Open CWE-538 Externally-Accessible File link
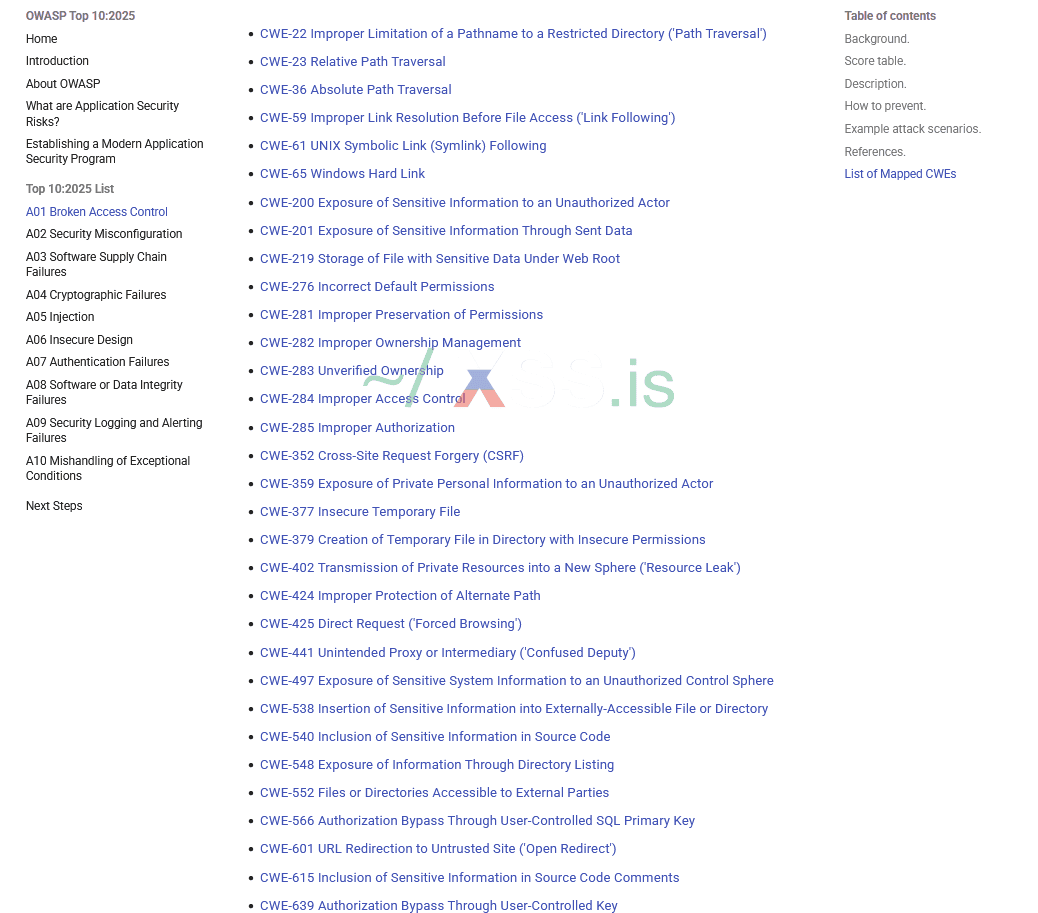Image resolution: width=1038 pixels, height=913 pixels. [x=514, y=709]
